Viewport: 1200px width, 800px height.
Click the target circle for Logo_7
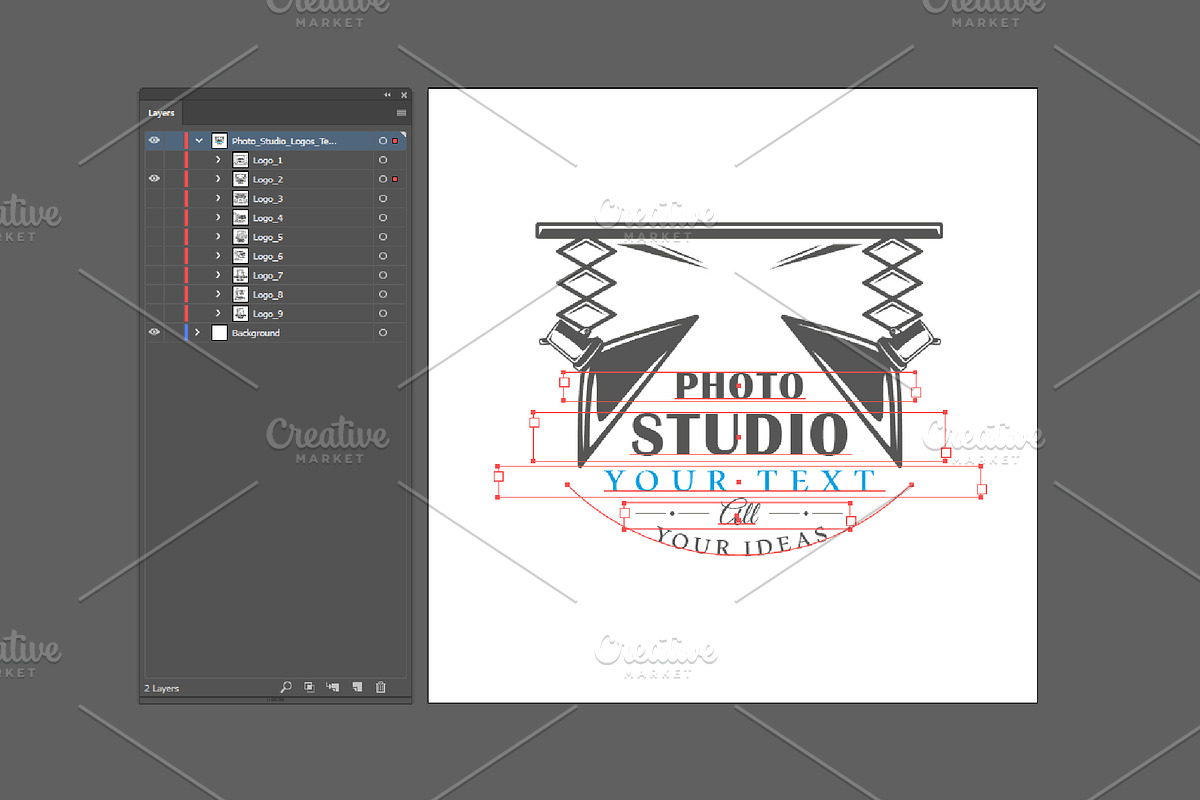point(383,275)
